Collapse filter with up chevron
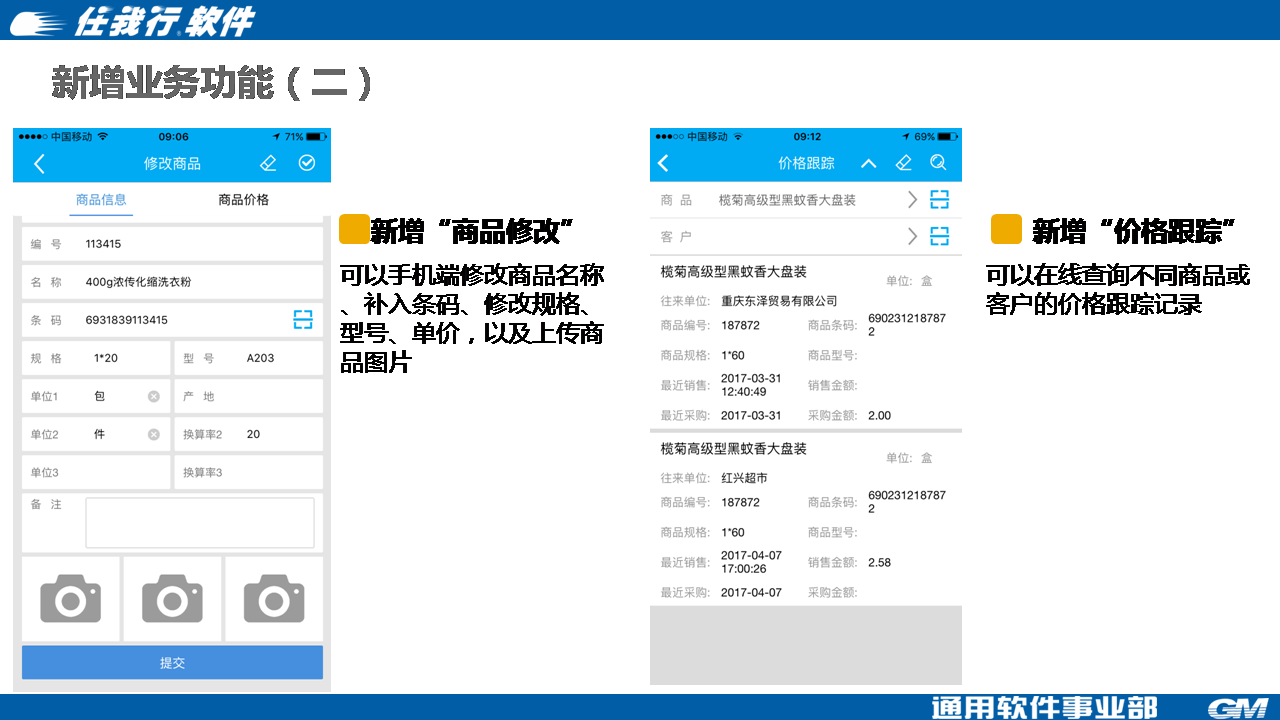The height and width of the screenshot is (720, 1280). point(868,163)
